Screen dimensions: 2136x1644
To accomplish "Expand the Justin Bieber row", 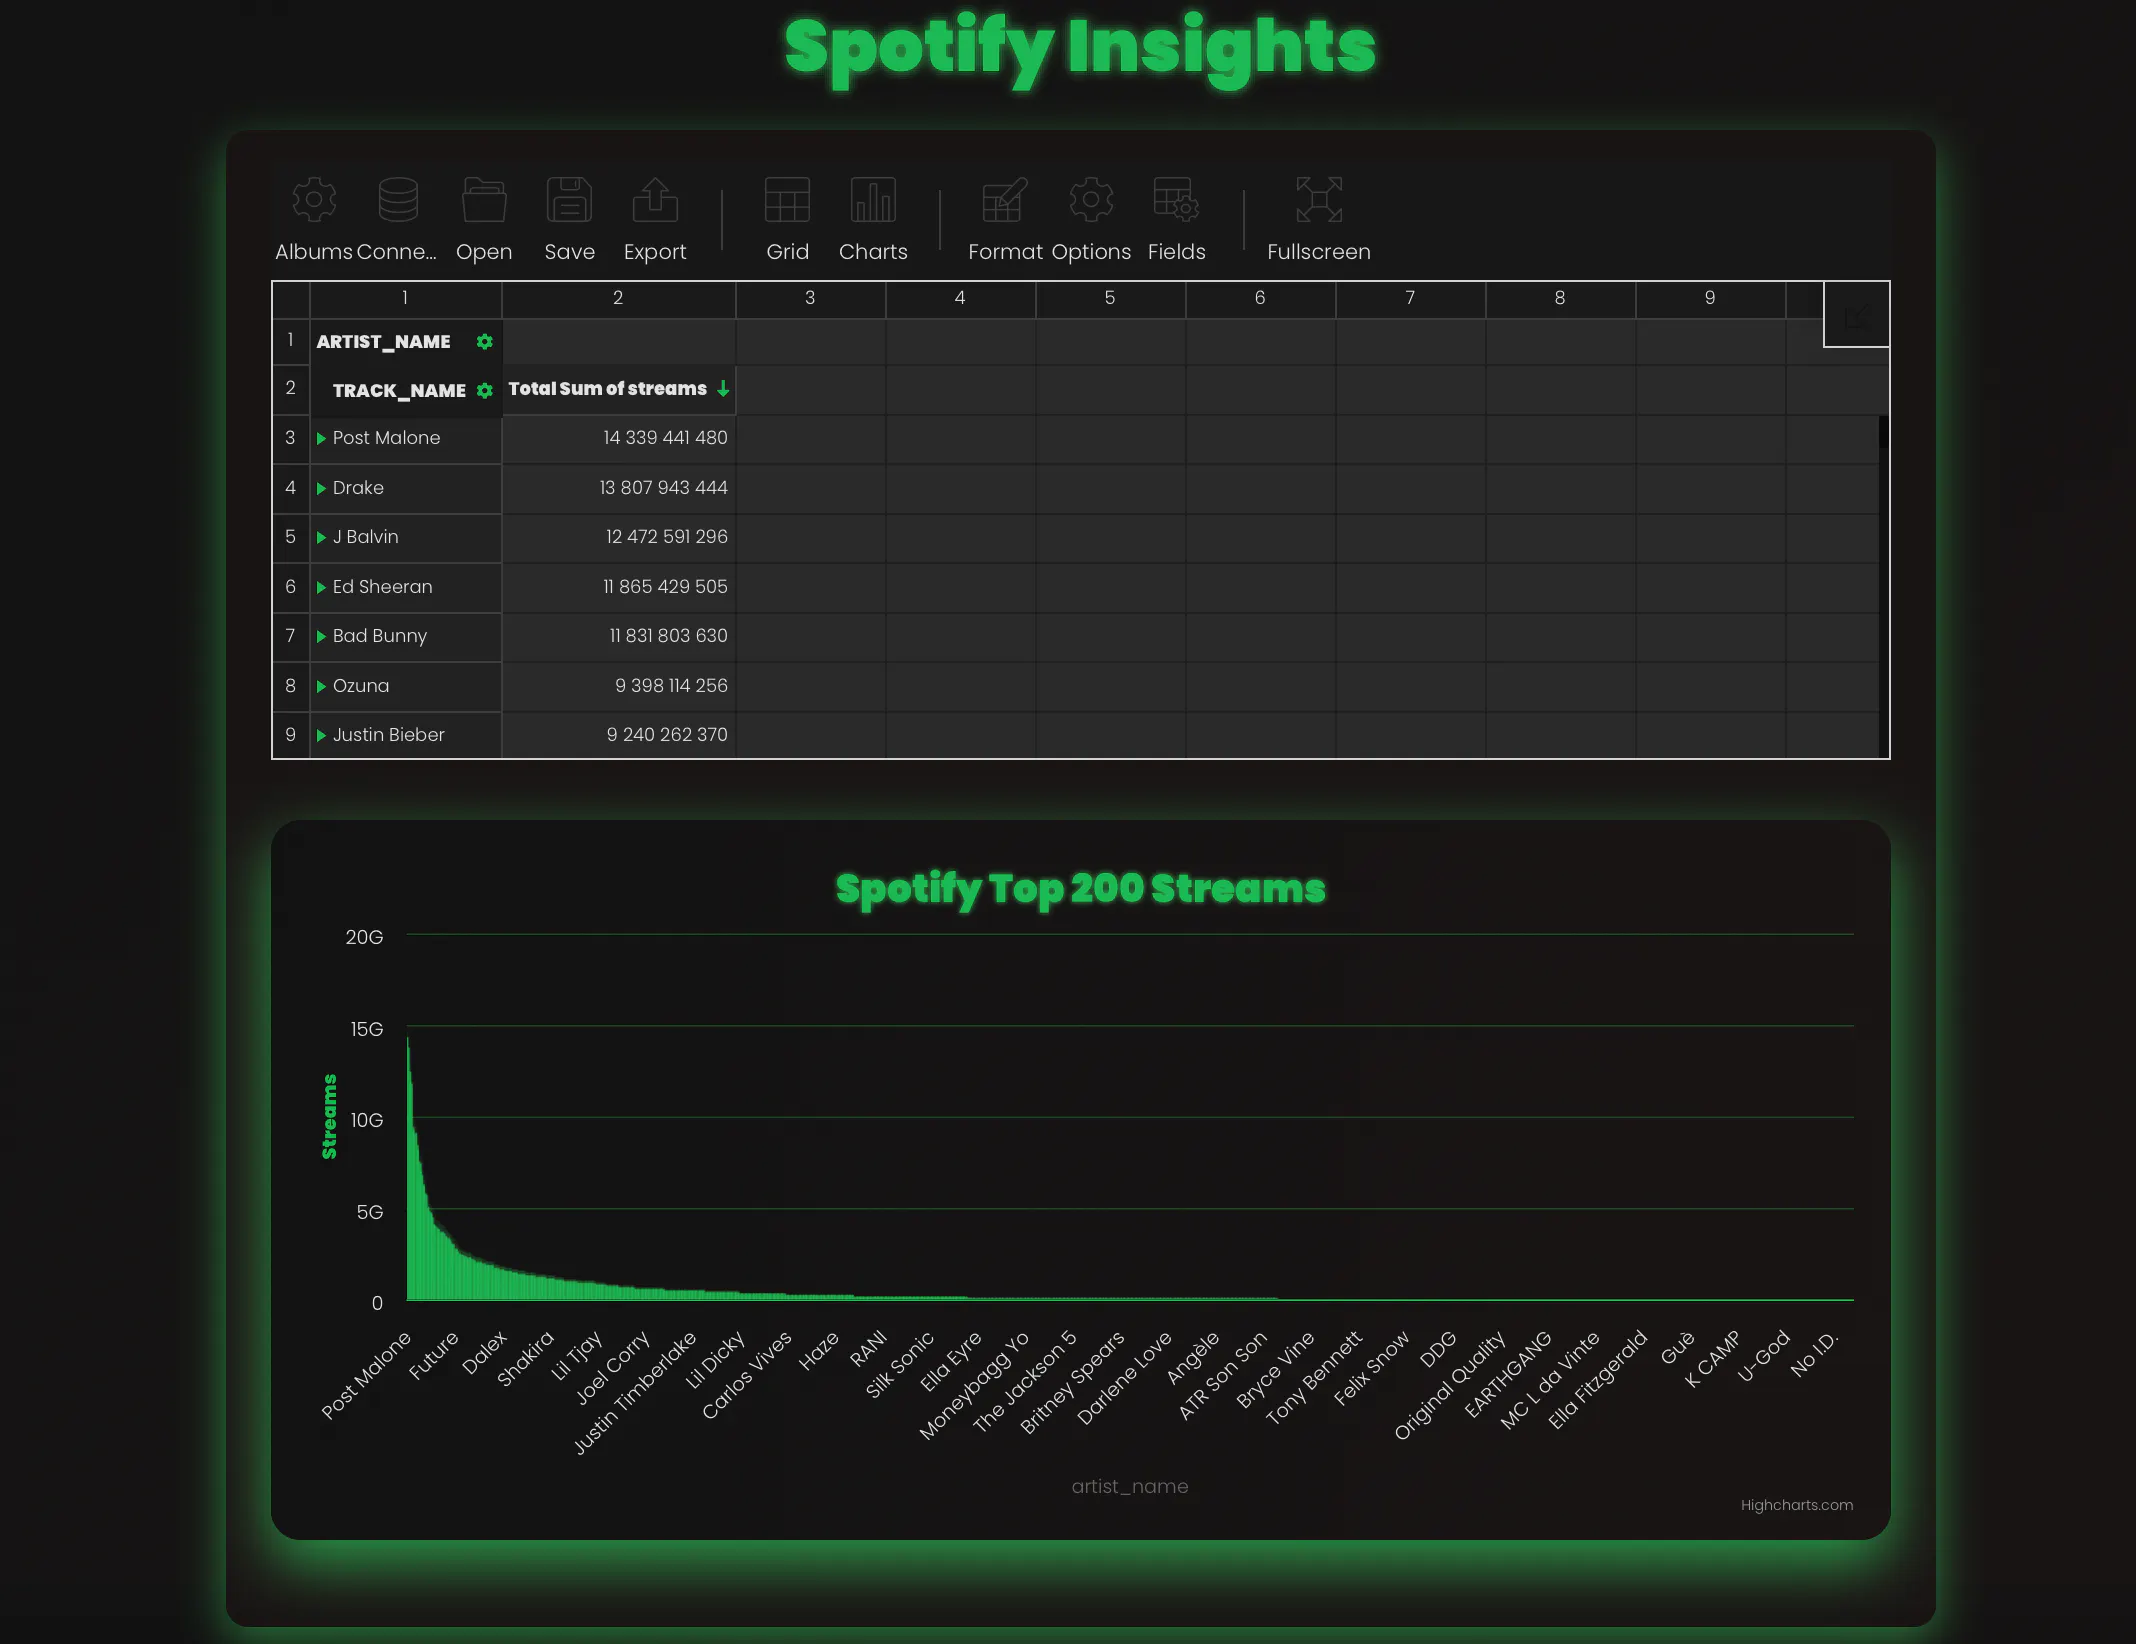I will tap(321, 735).
